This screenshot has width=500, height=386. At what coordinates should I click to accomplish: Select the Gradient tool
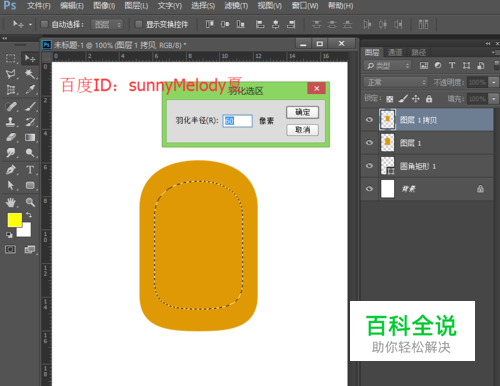(30, 137)
